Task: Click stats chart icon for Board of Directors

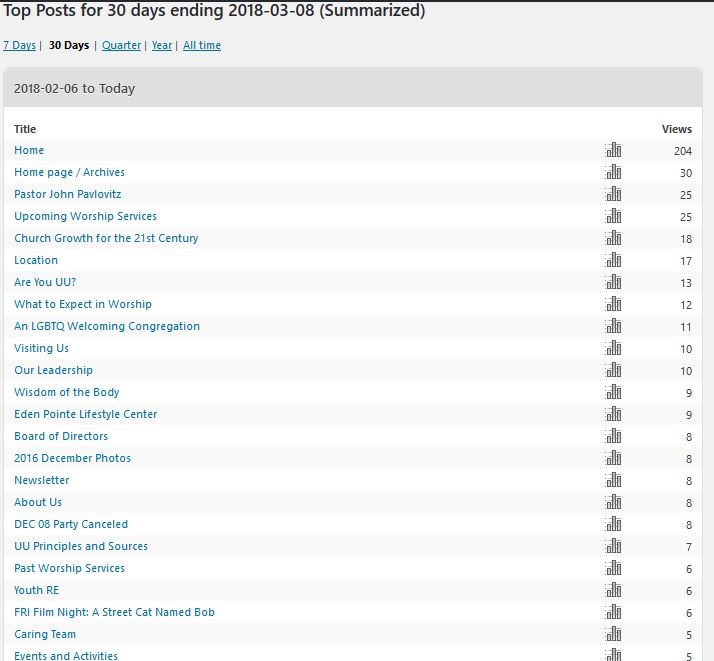Action: pyautogui.click(x=613, y=436)
